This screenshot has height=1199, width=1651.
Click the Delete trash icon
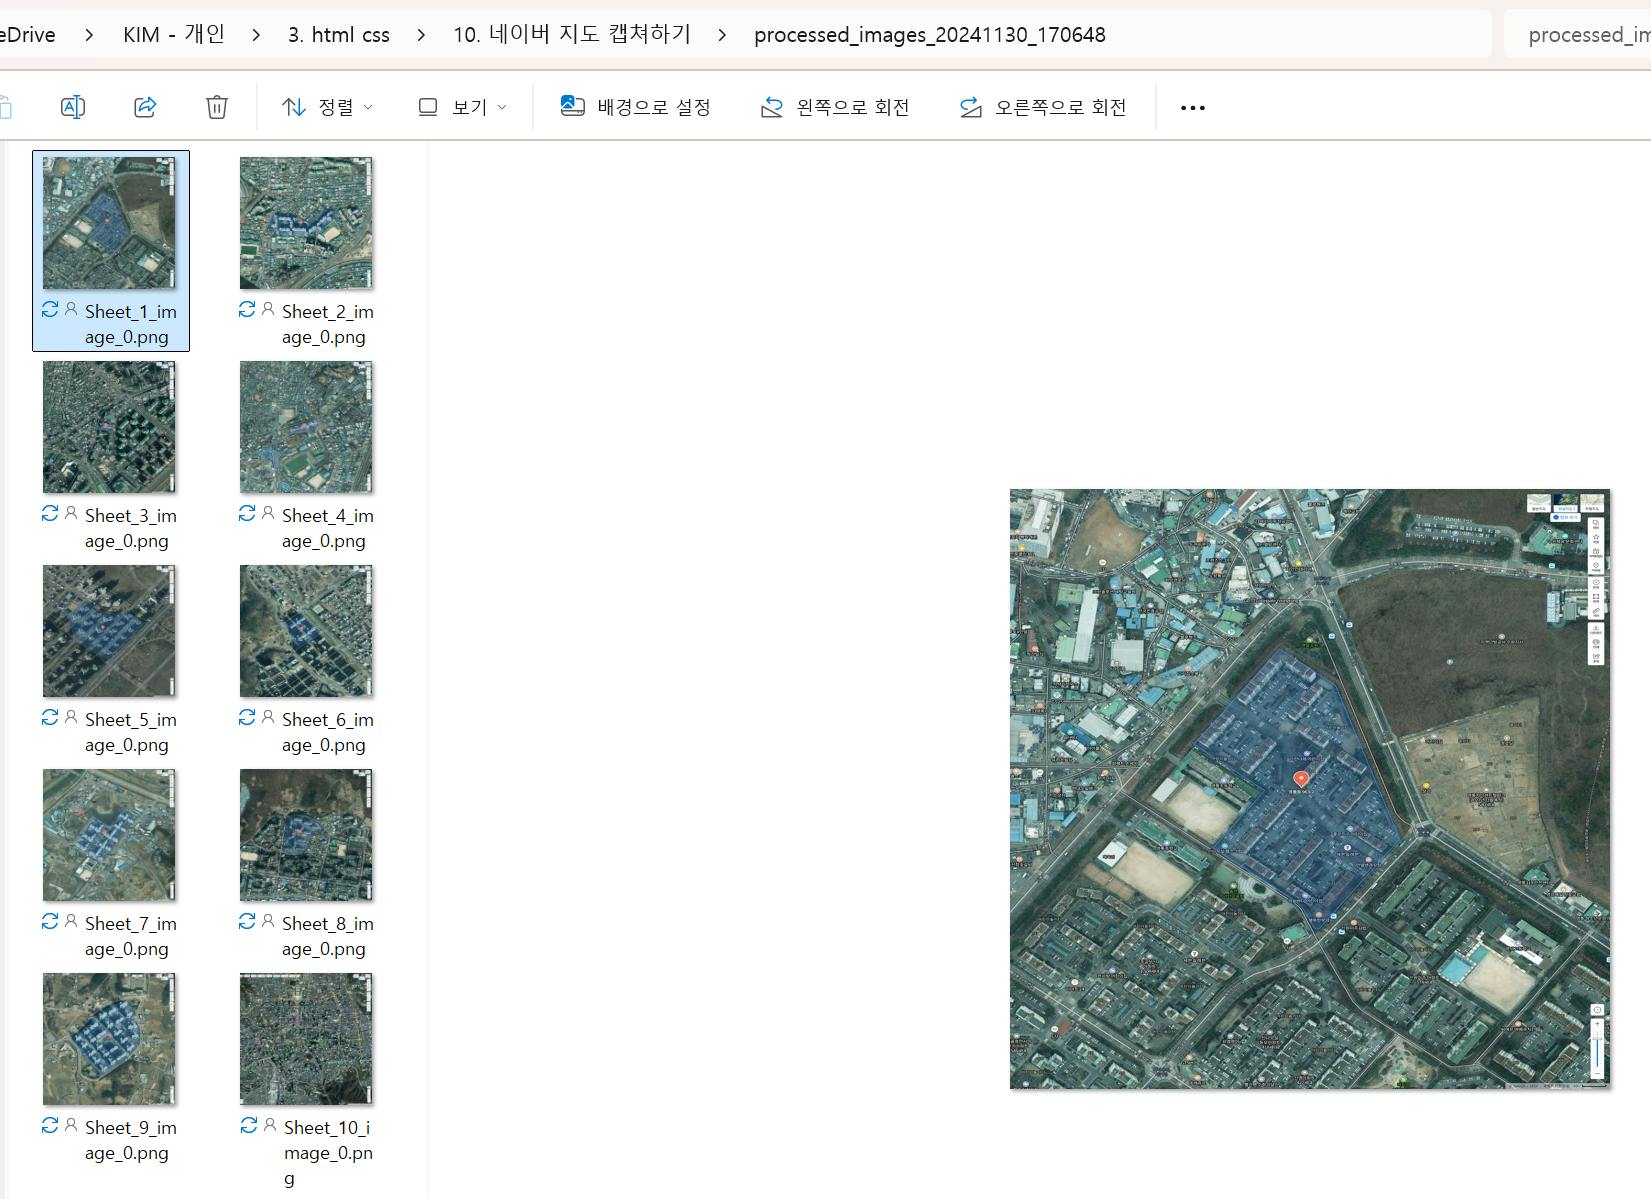[217, 107]
